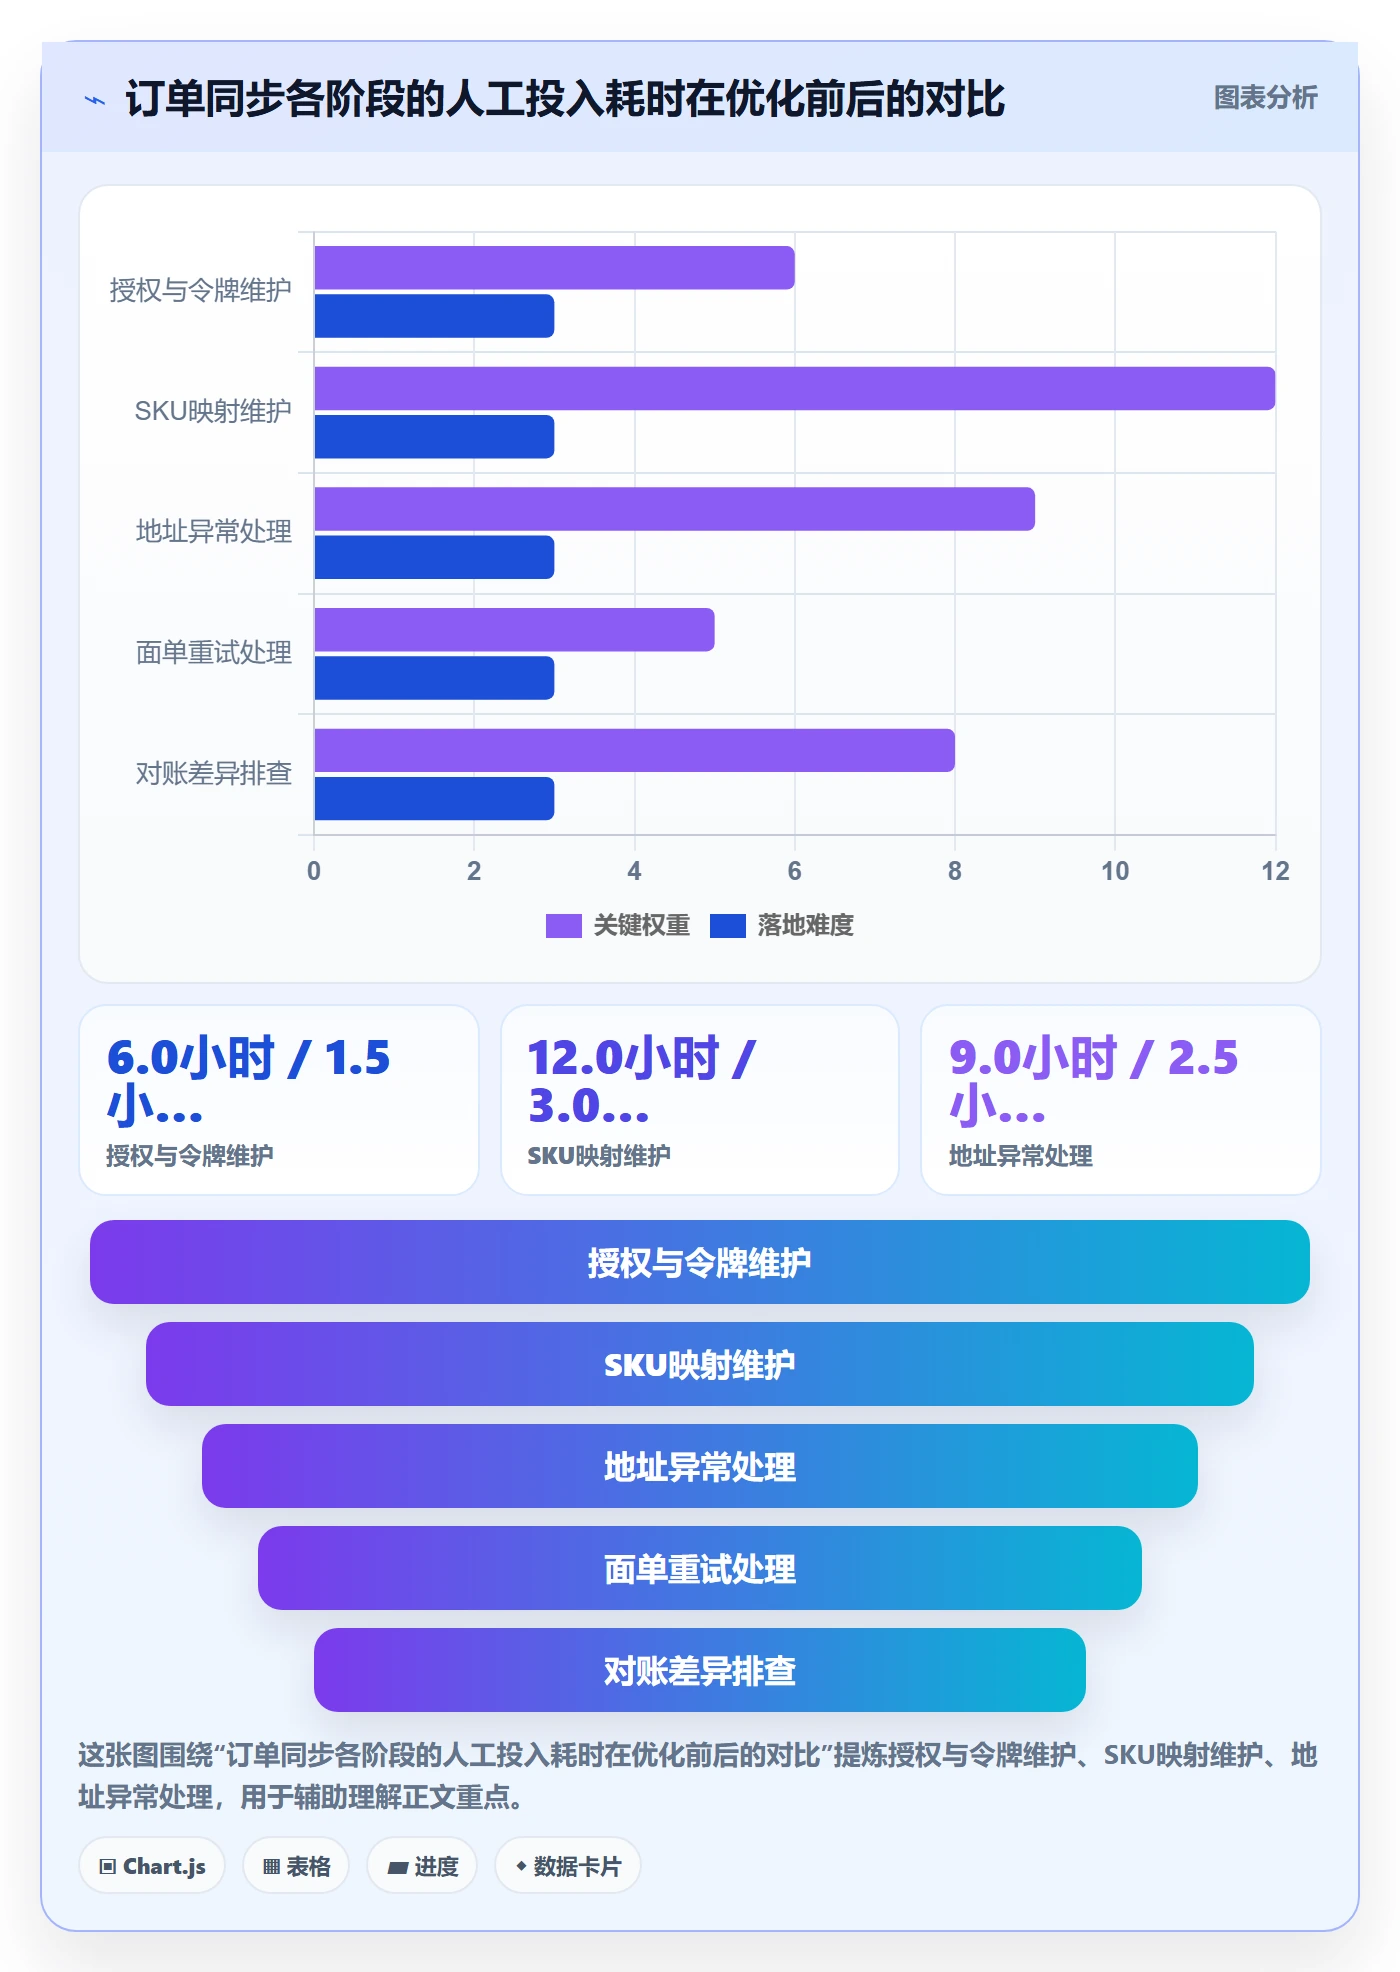Open the 9.0小时 / 2.5 data card
Screen dimensions: 1400x1972
click(1121, 1100)
